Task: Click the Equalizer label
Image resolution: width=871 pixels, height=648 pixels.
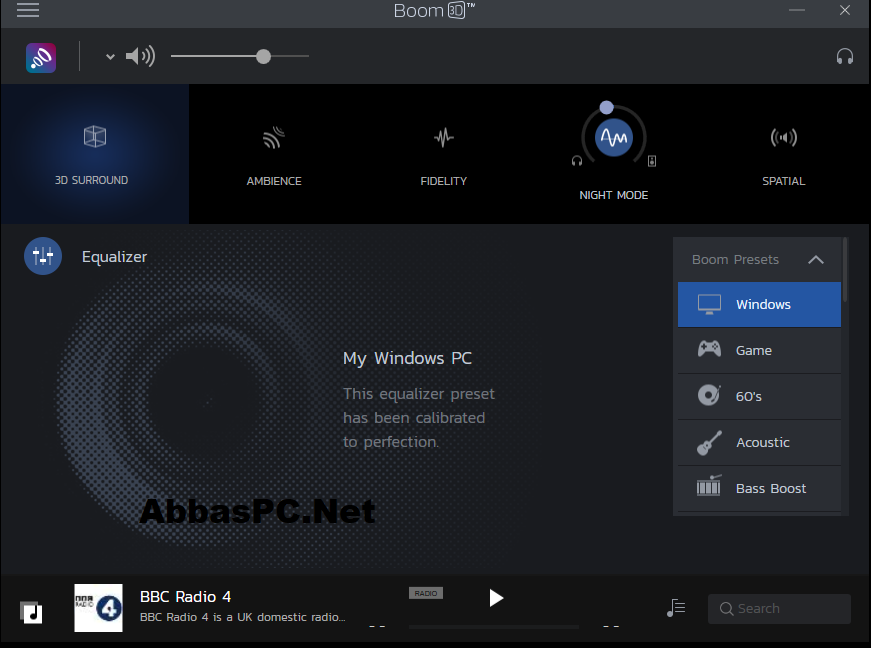Action: pyautogui.click(x=114, y=257)
